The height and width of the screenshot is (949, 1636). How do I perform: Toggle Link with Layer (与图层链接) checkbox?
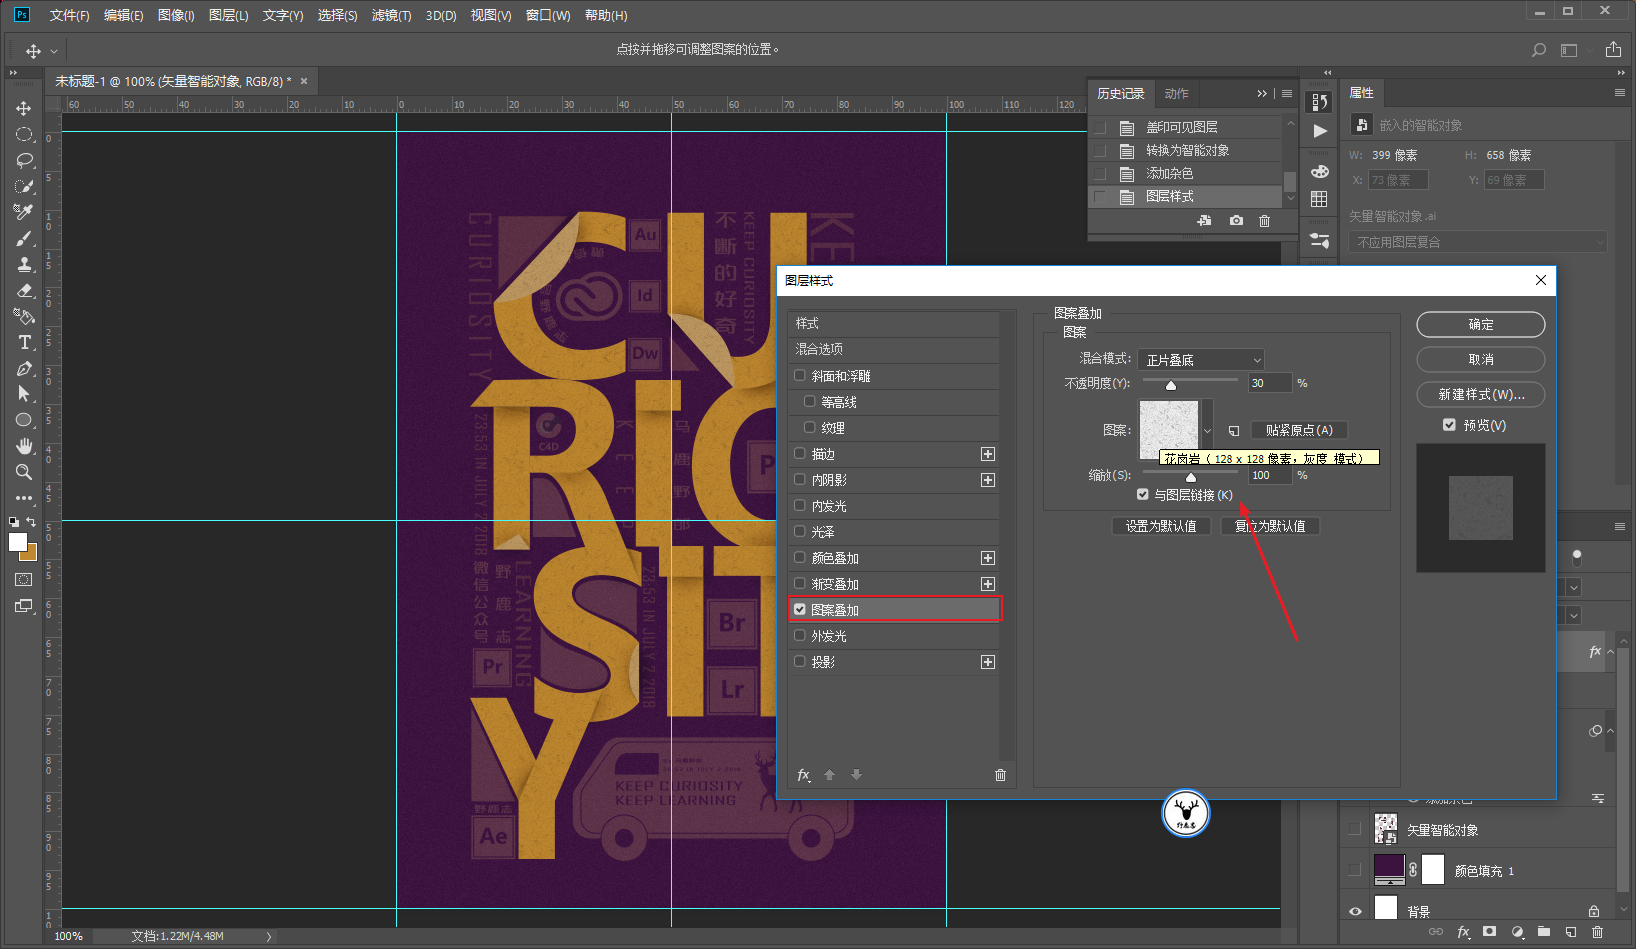(x=1143, y=494)
